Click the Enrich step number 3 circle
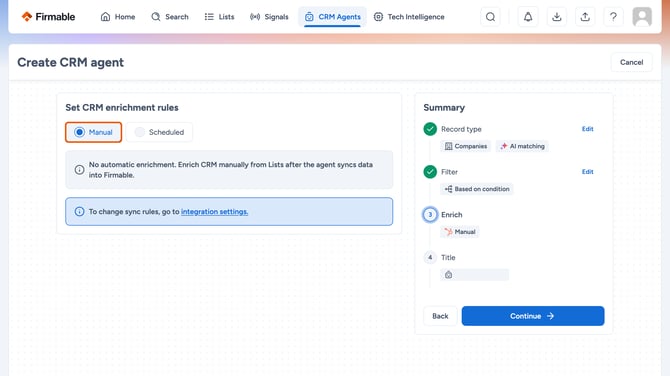Image resolution: width=670 pixels, height=376 pixels. point(430,214)
